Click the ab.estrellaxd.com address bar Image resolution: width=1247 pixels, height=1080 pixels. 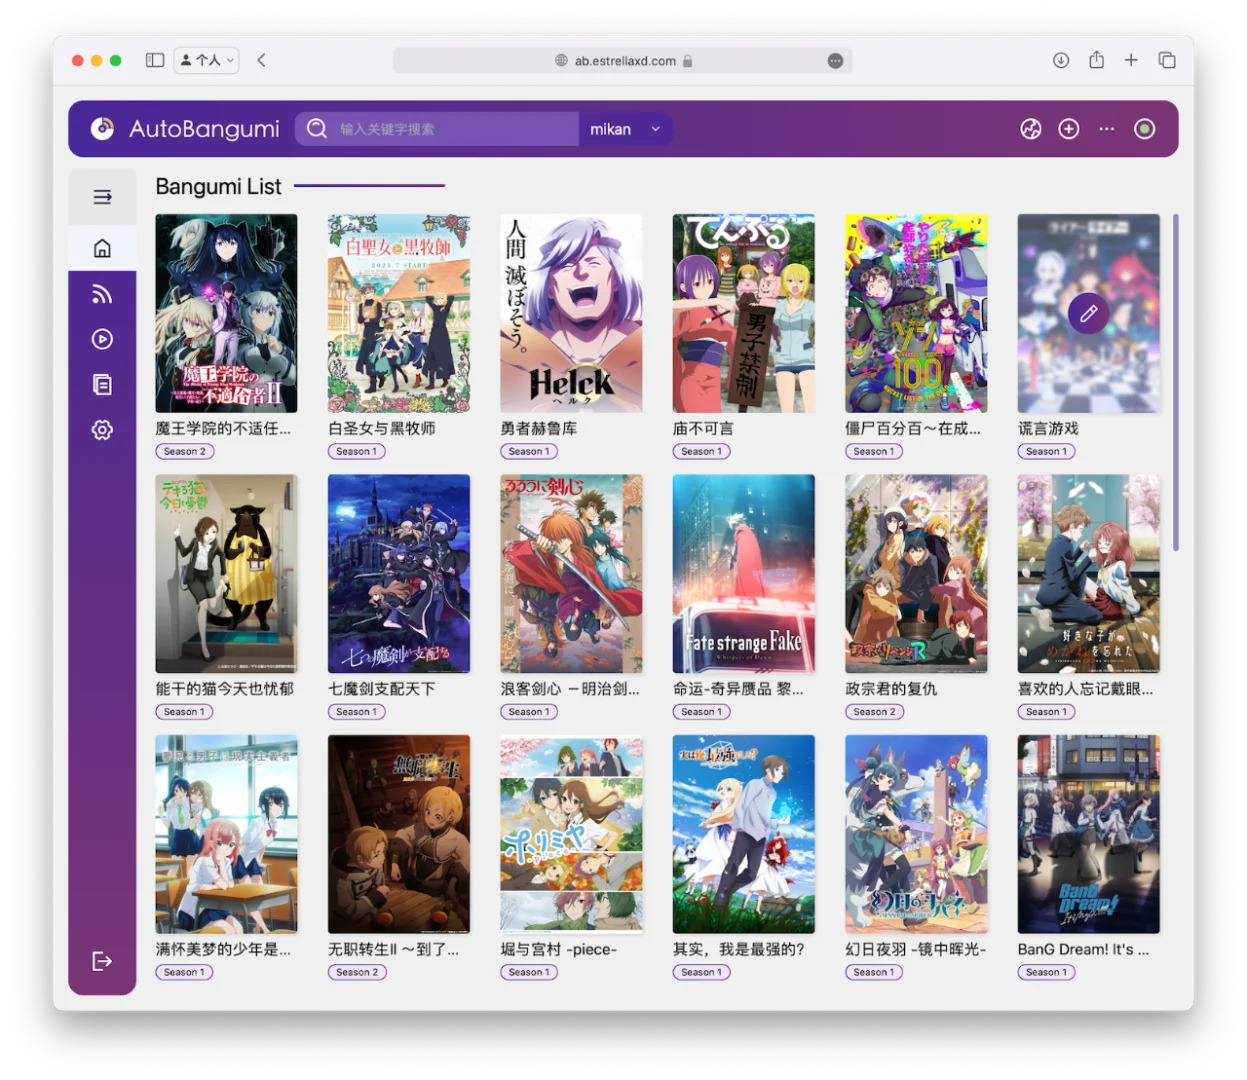pos(623,61)
